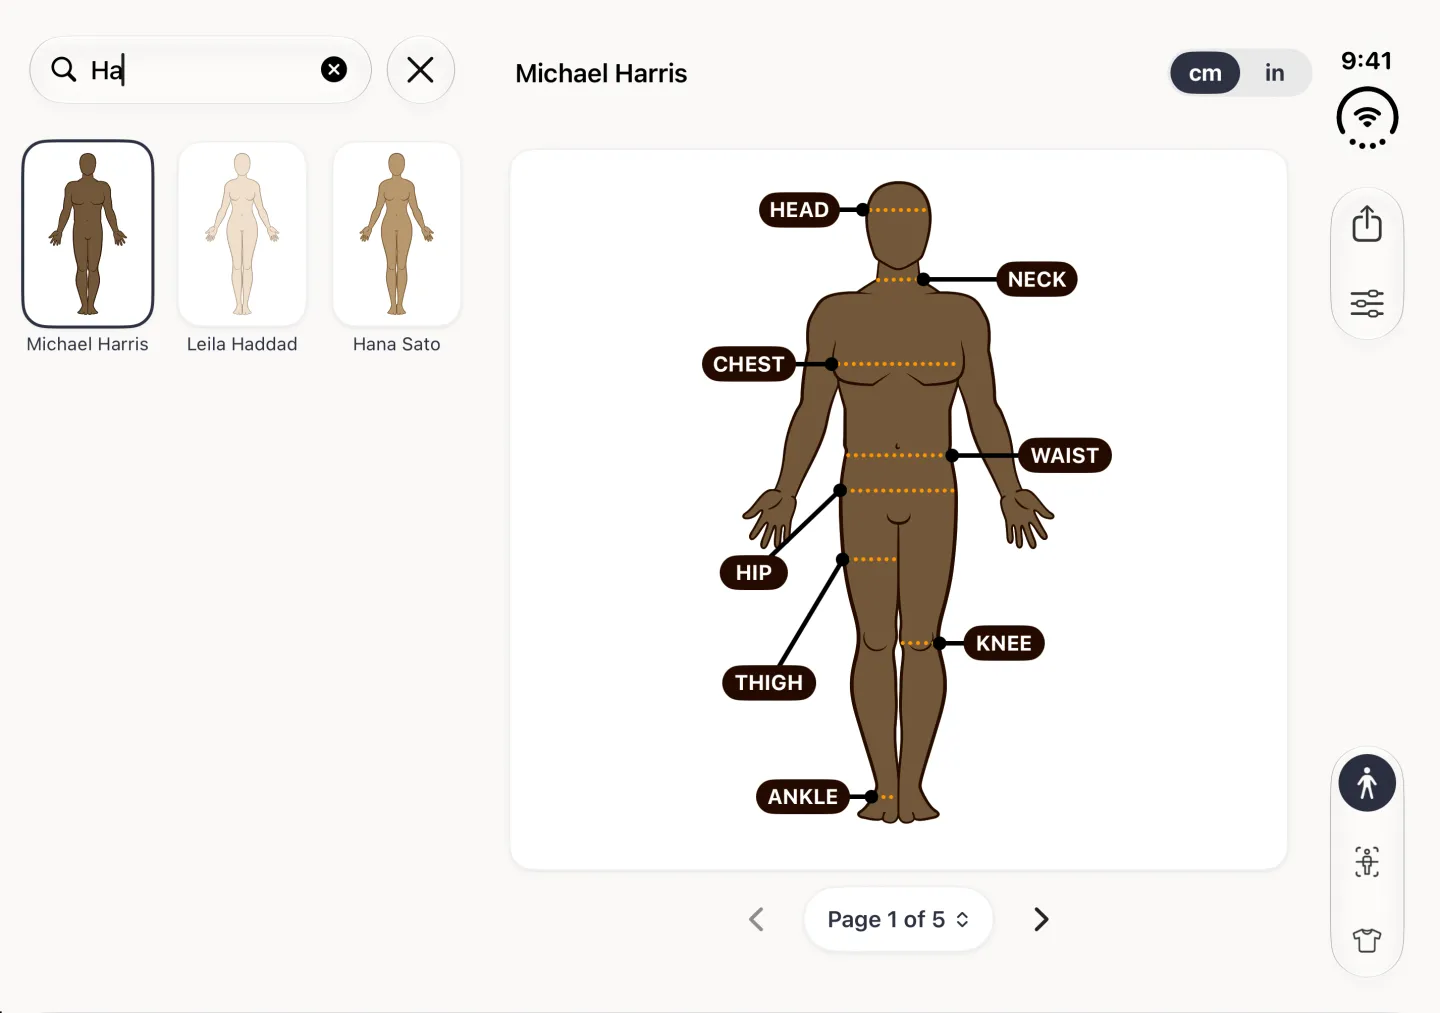
Task: Switch units to inches
Action: (1275, 73)
